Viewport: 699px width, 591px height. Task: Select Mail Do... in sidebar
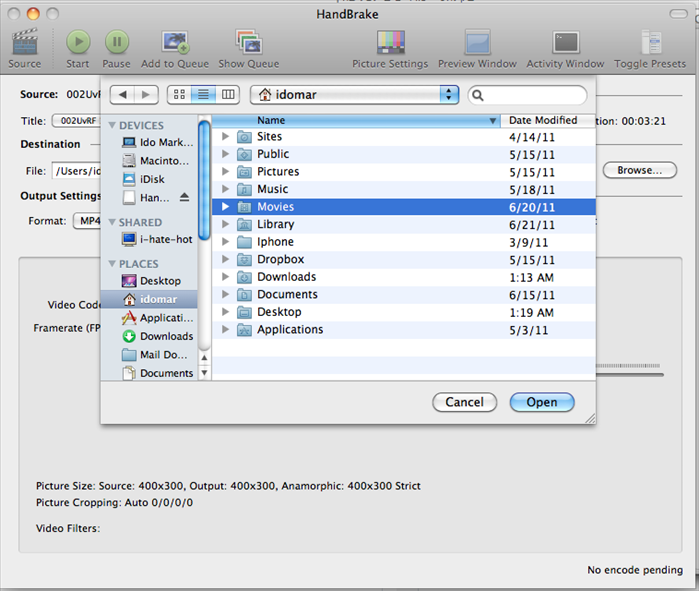point(150,355)
